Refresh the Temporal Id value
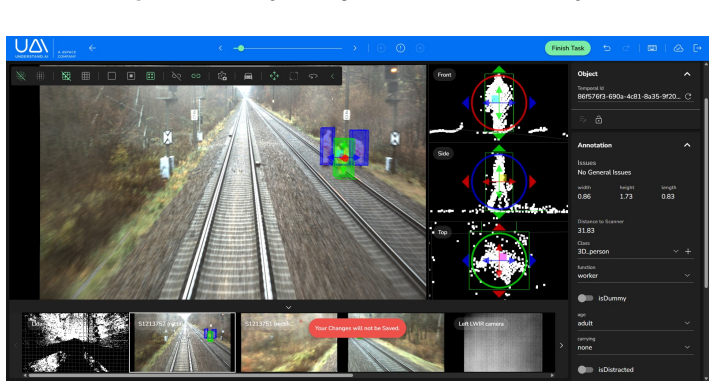 (688, 96)
